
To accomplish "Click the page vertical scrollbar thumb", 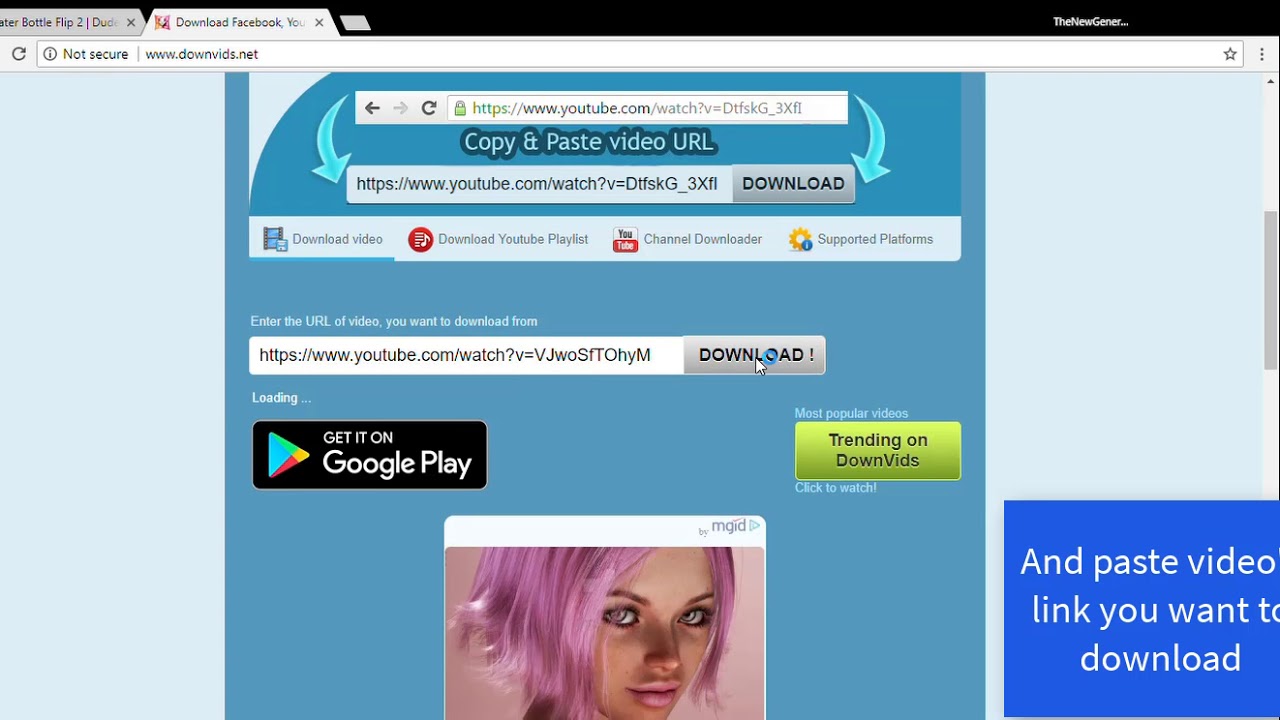I will (x=1271, y=290).
